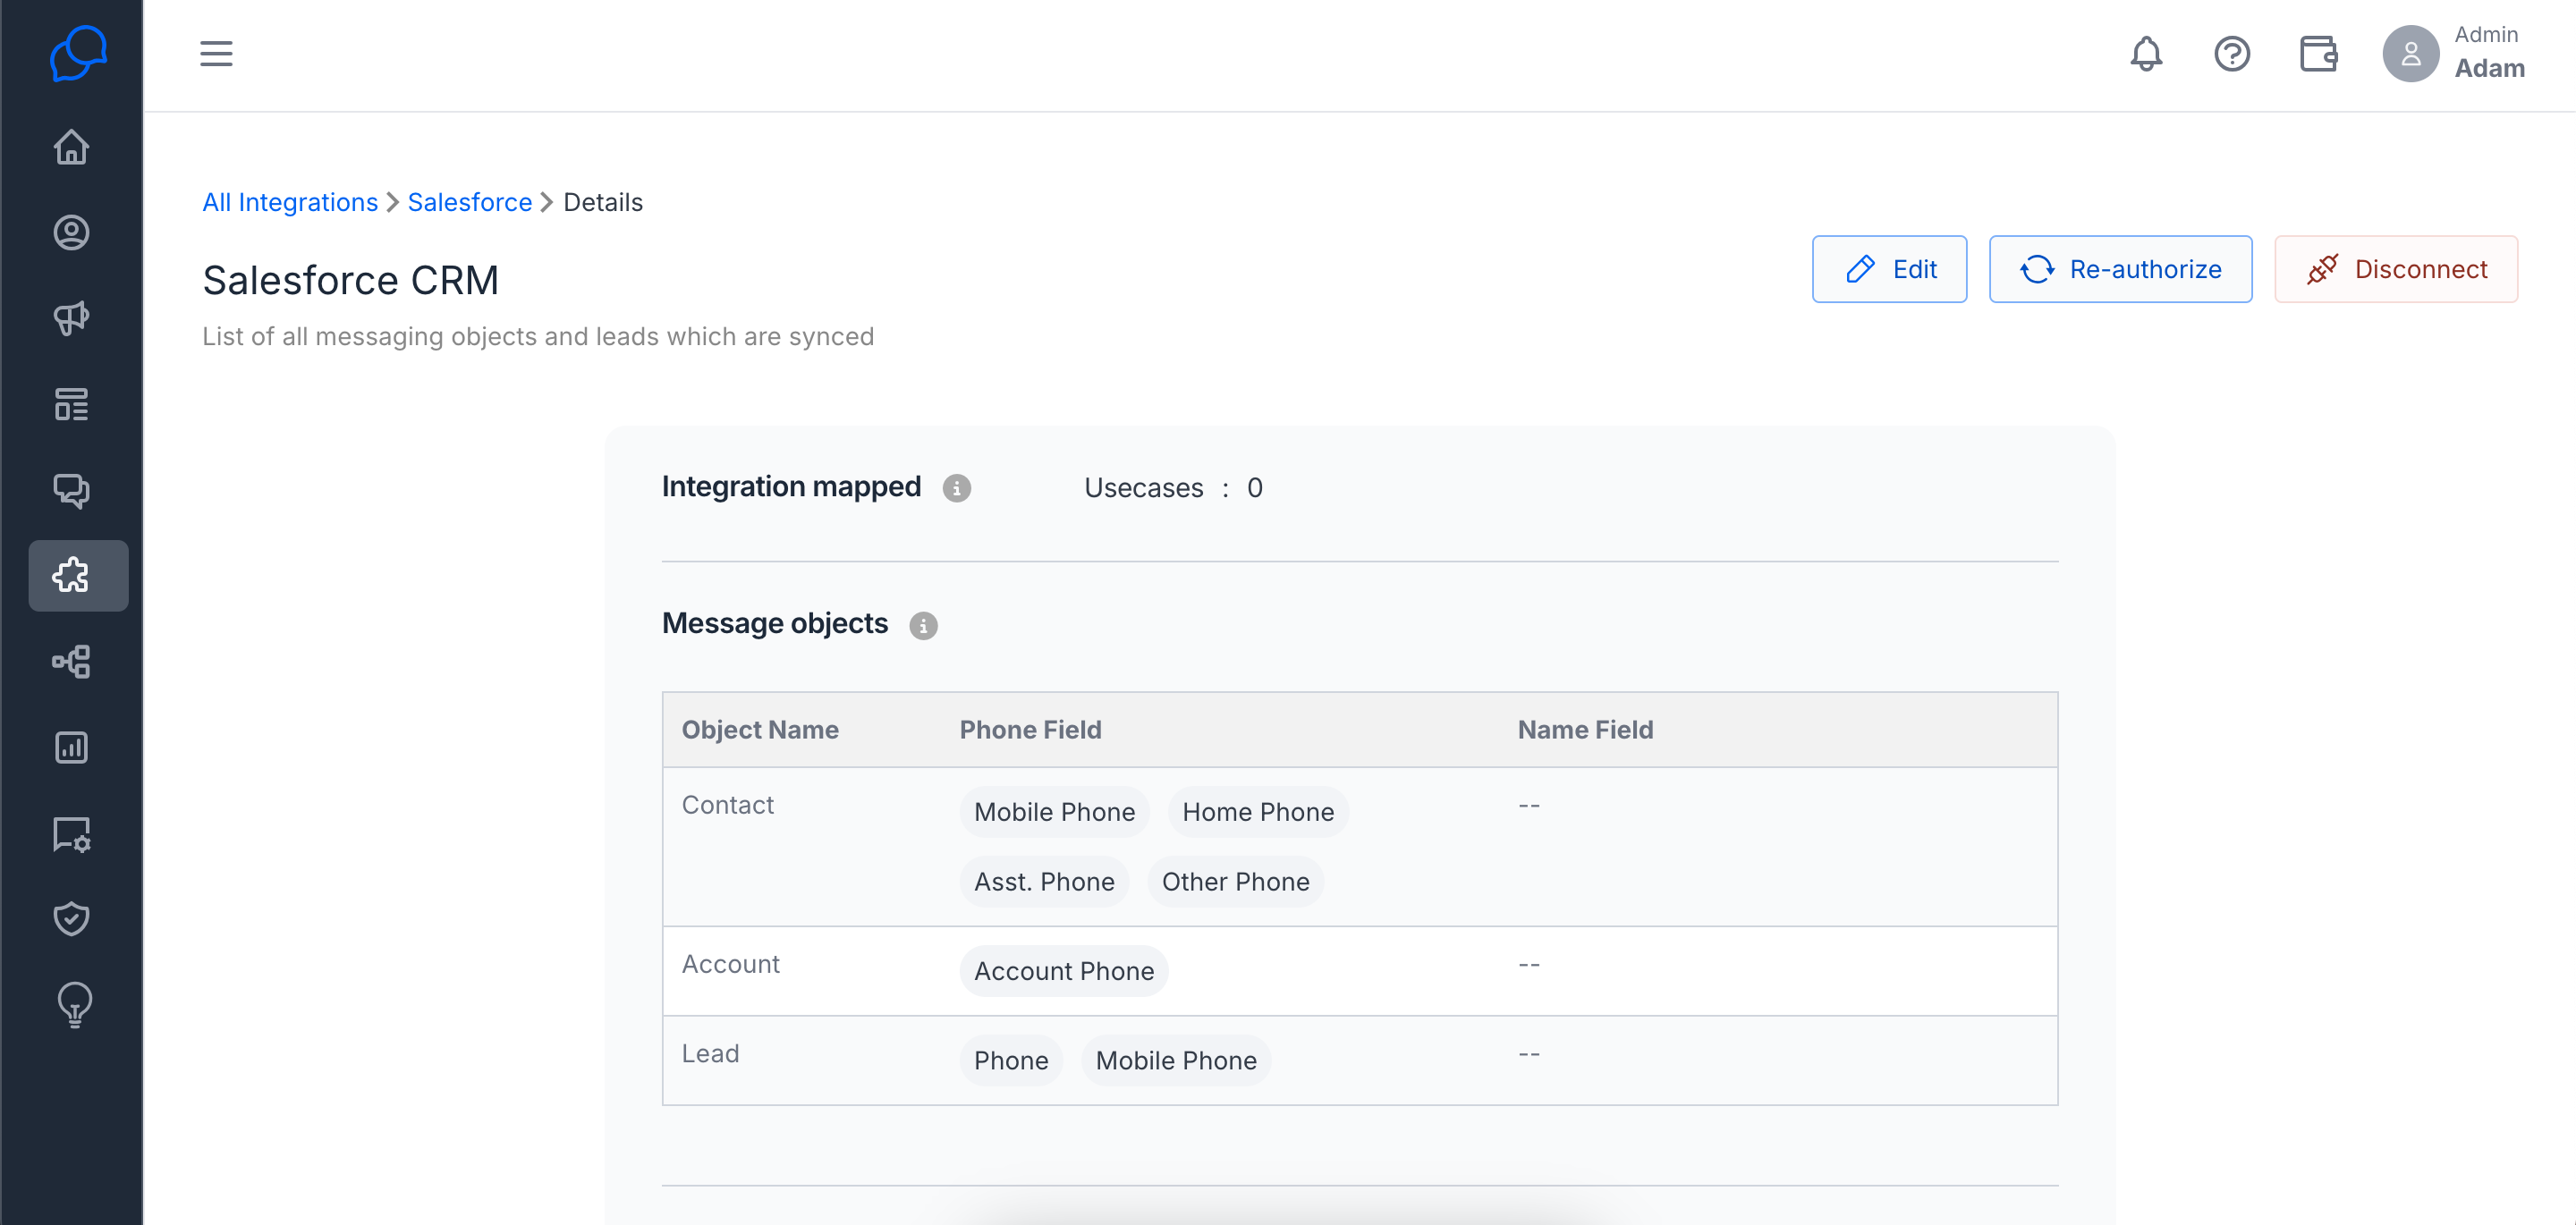Click the Usecases : 0 text
The height and width of the screenshot is (1225, 2576).
click(x=1173, y=488)
